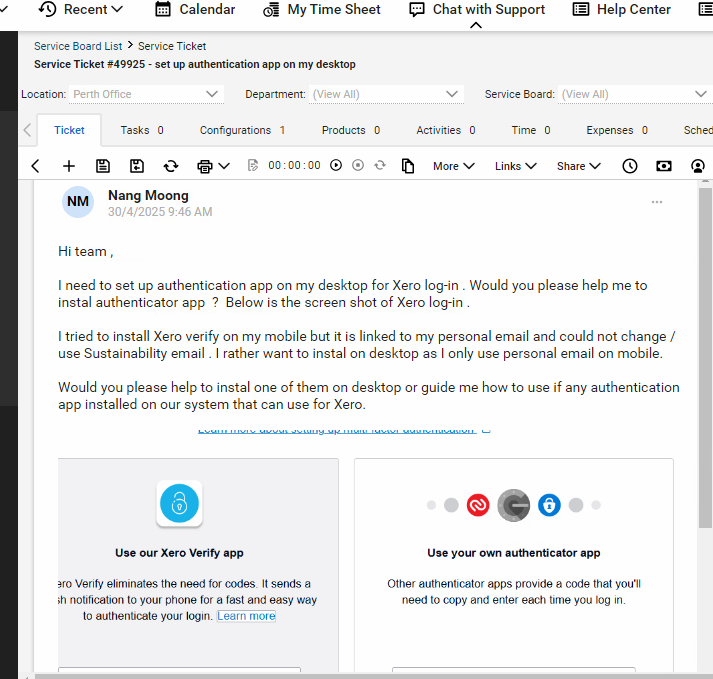Image resolution: width=713 pixels, height=679 pixels.
Task: Stop the ticket timer
Action: tap(358, 165)
